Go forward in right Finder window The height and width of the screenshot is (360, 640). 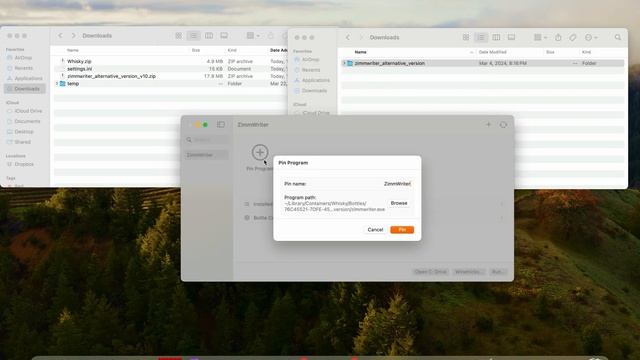coord(361,37)
